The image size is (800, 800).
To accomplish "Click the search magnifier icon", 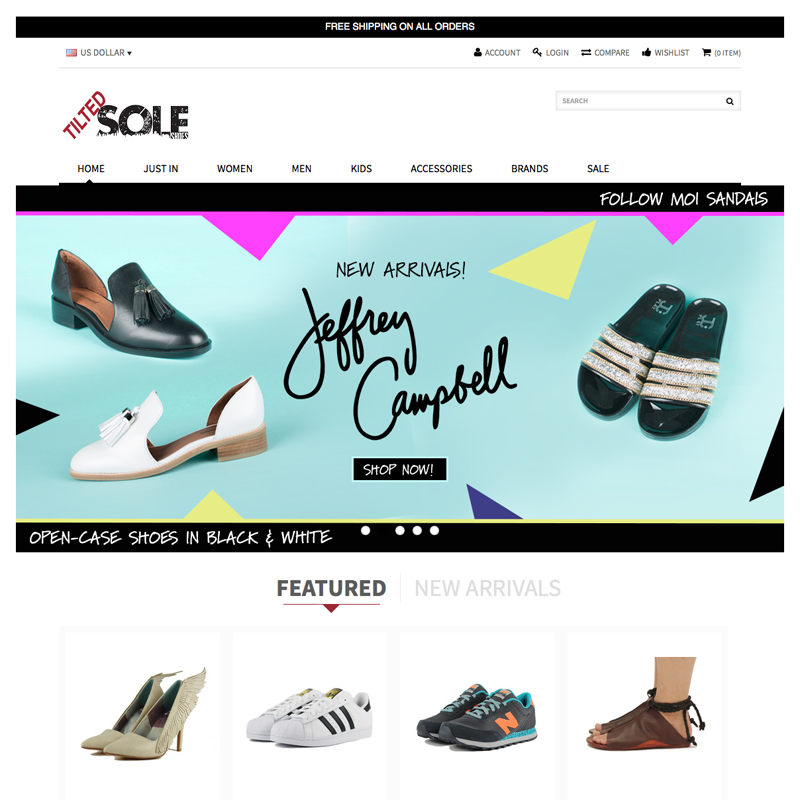I will point(730,101).
